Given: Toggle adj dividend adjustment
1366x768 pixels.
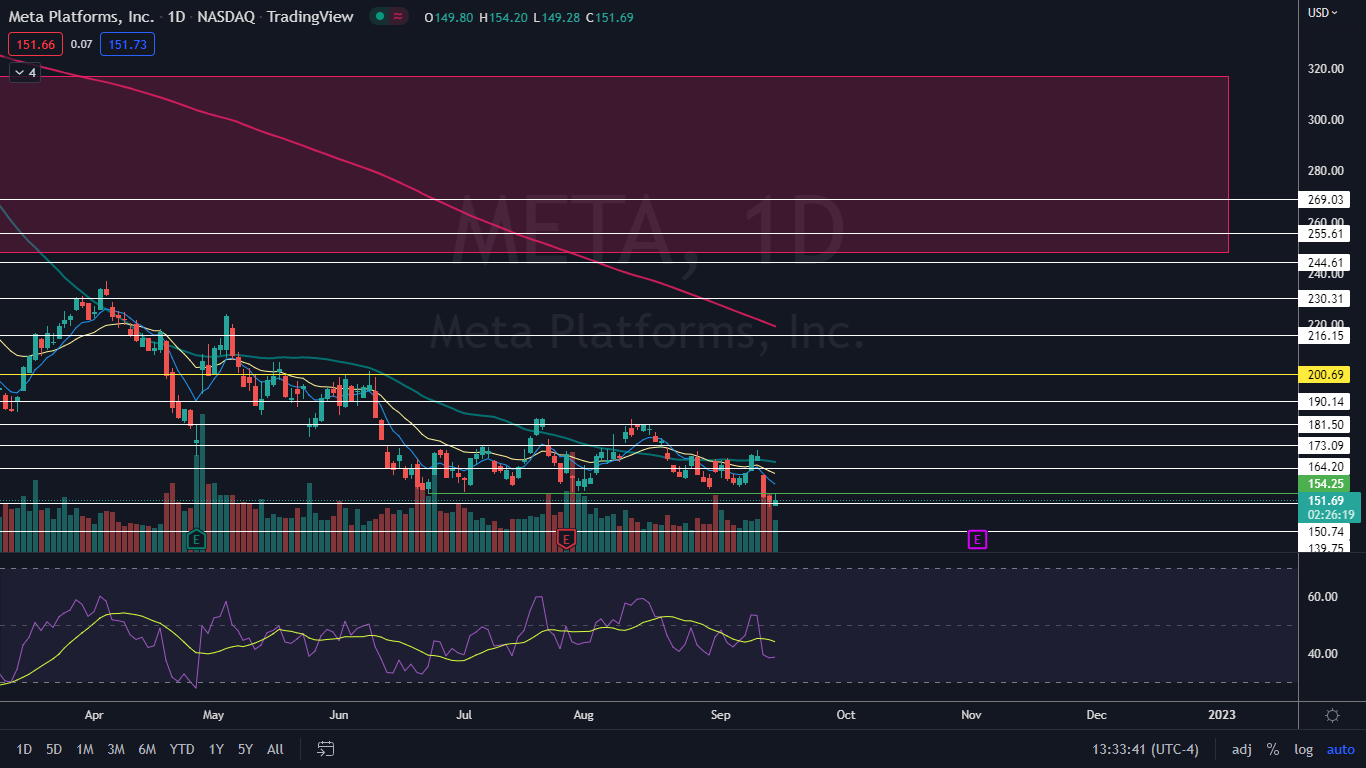Looking at the screenshot, I should pyautogui.click(x=1241, y=749).
